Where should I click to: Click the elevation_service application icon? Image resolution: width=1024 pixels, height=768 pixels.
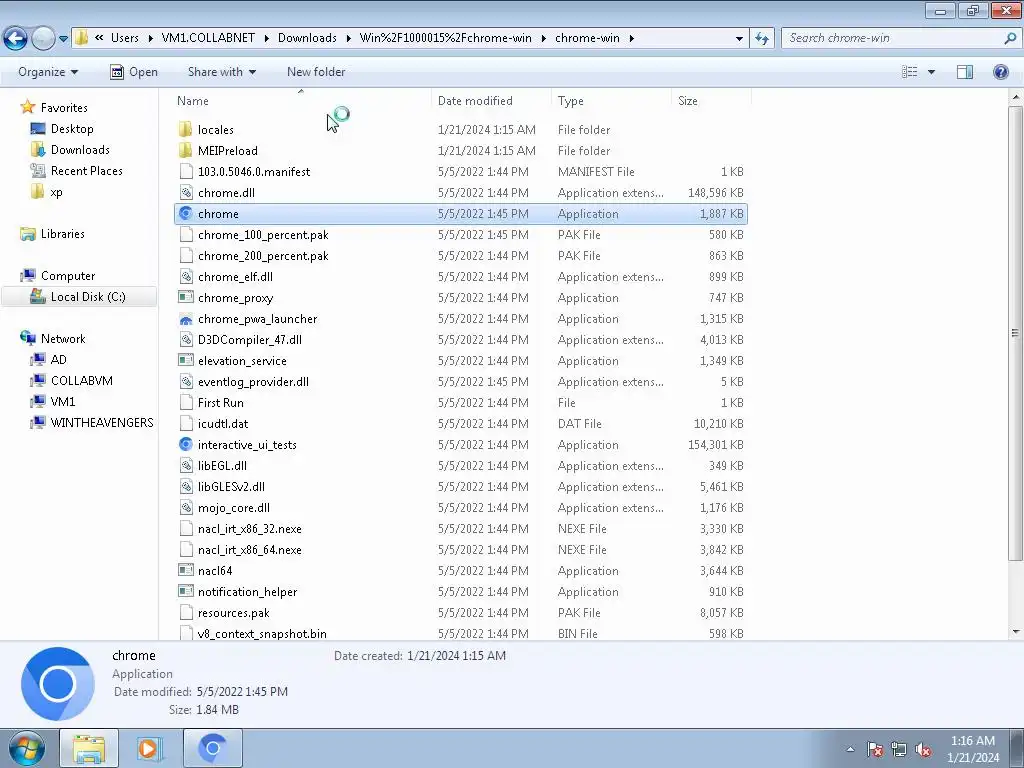186,360
